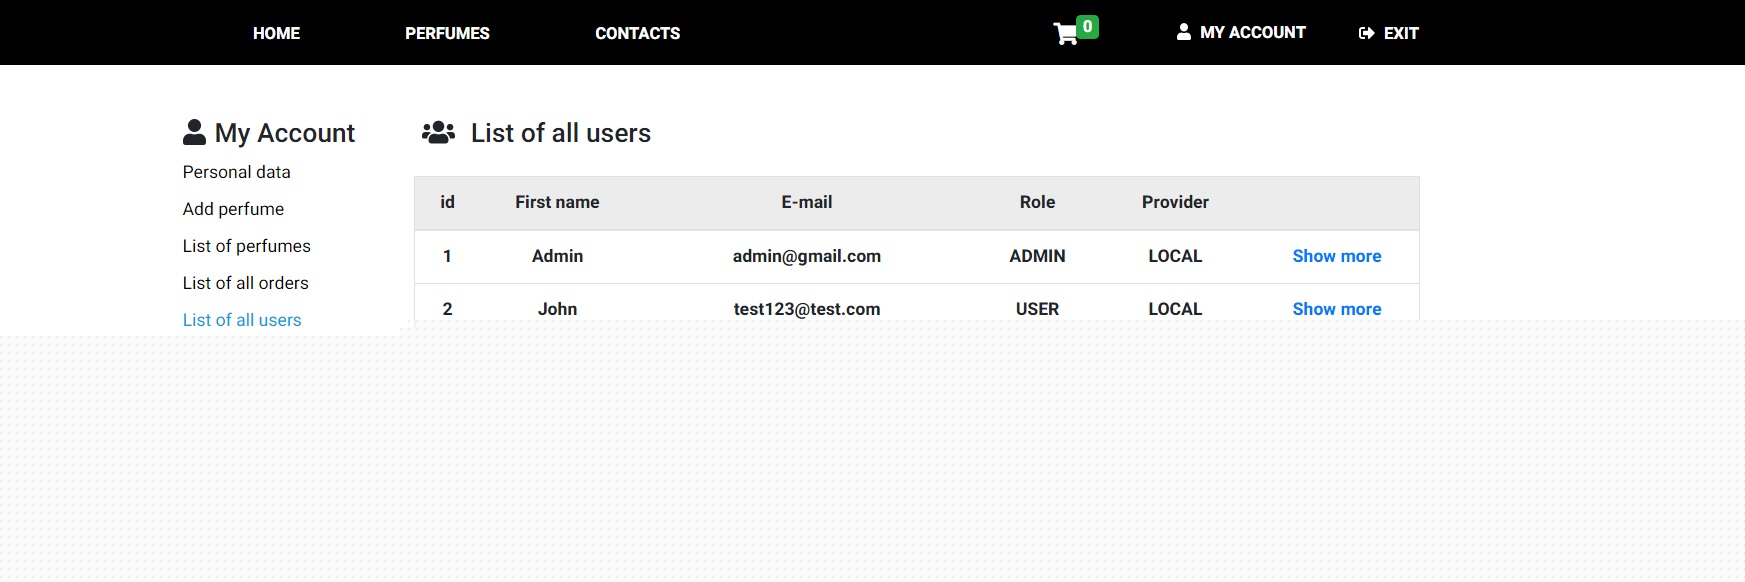
Task: Show more details for Admin user
Action: [1336, 256]
